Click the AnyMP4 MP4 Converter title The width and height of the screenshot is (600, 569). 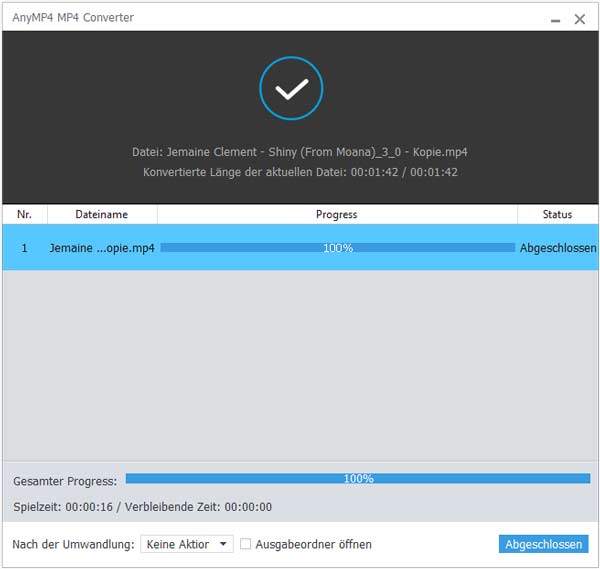(73, 18)
